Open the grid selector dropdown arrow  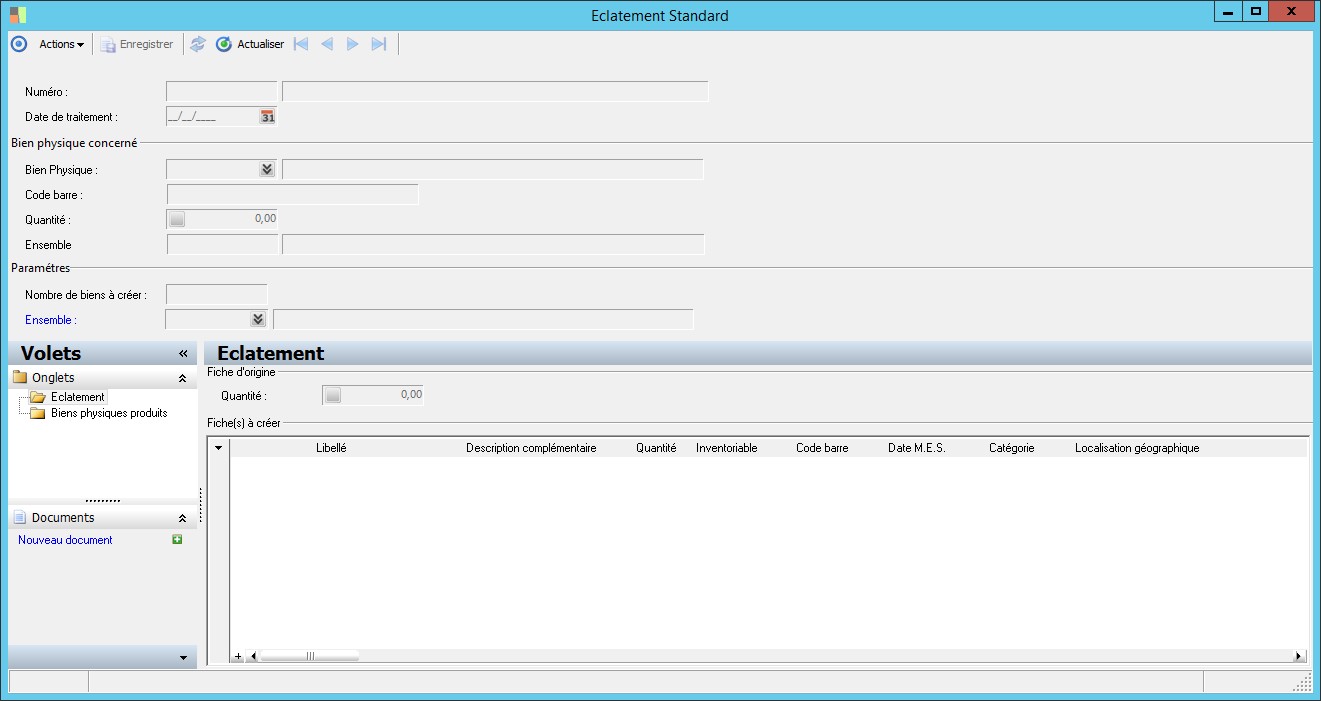219,448
